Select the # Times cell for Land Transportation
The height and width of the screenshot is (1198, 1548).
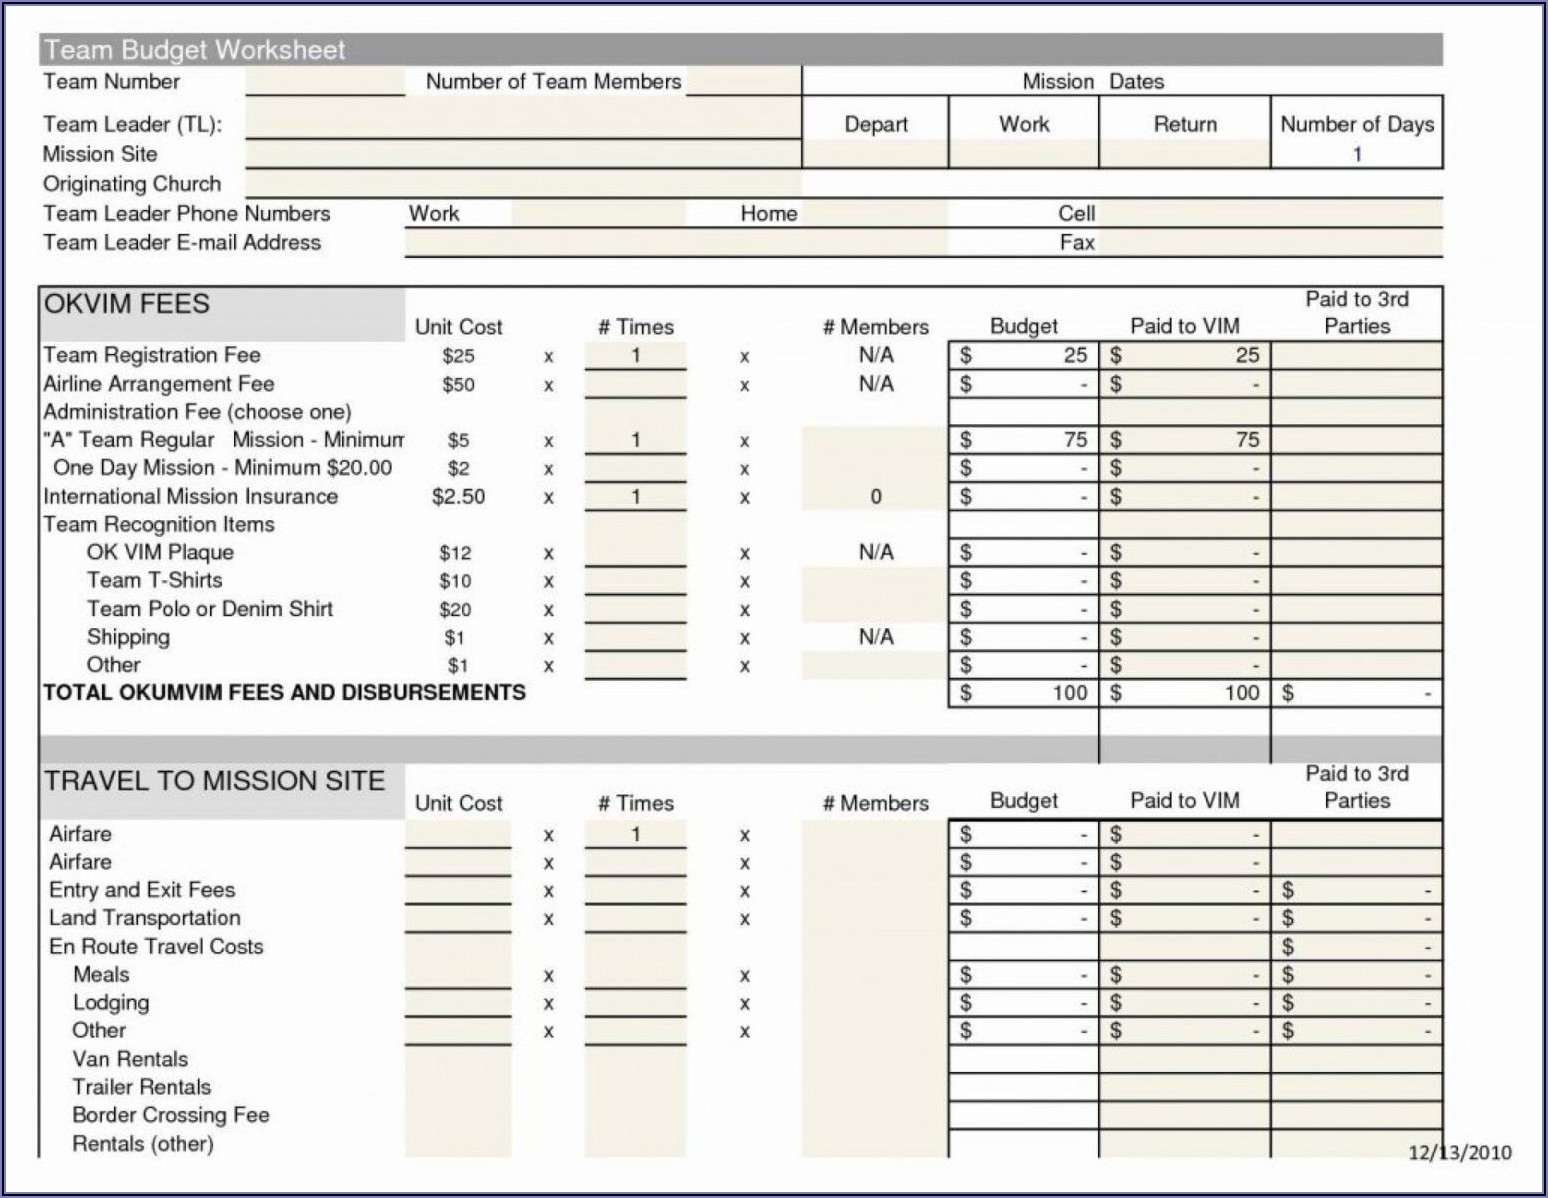[x=635, y=918]
